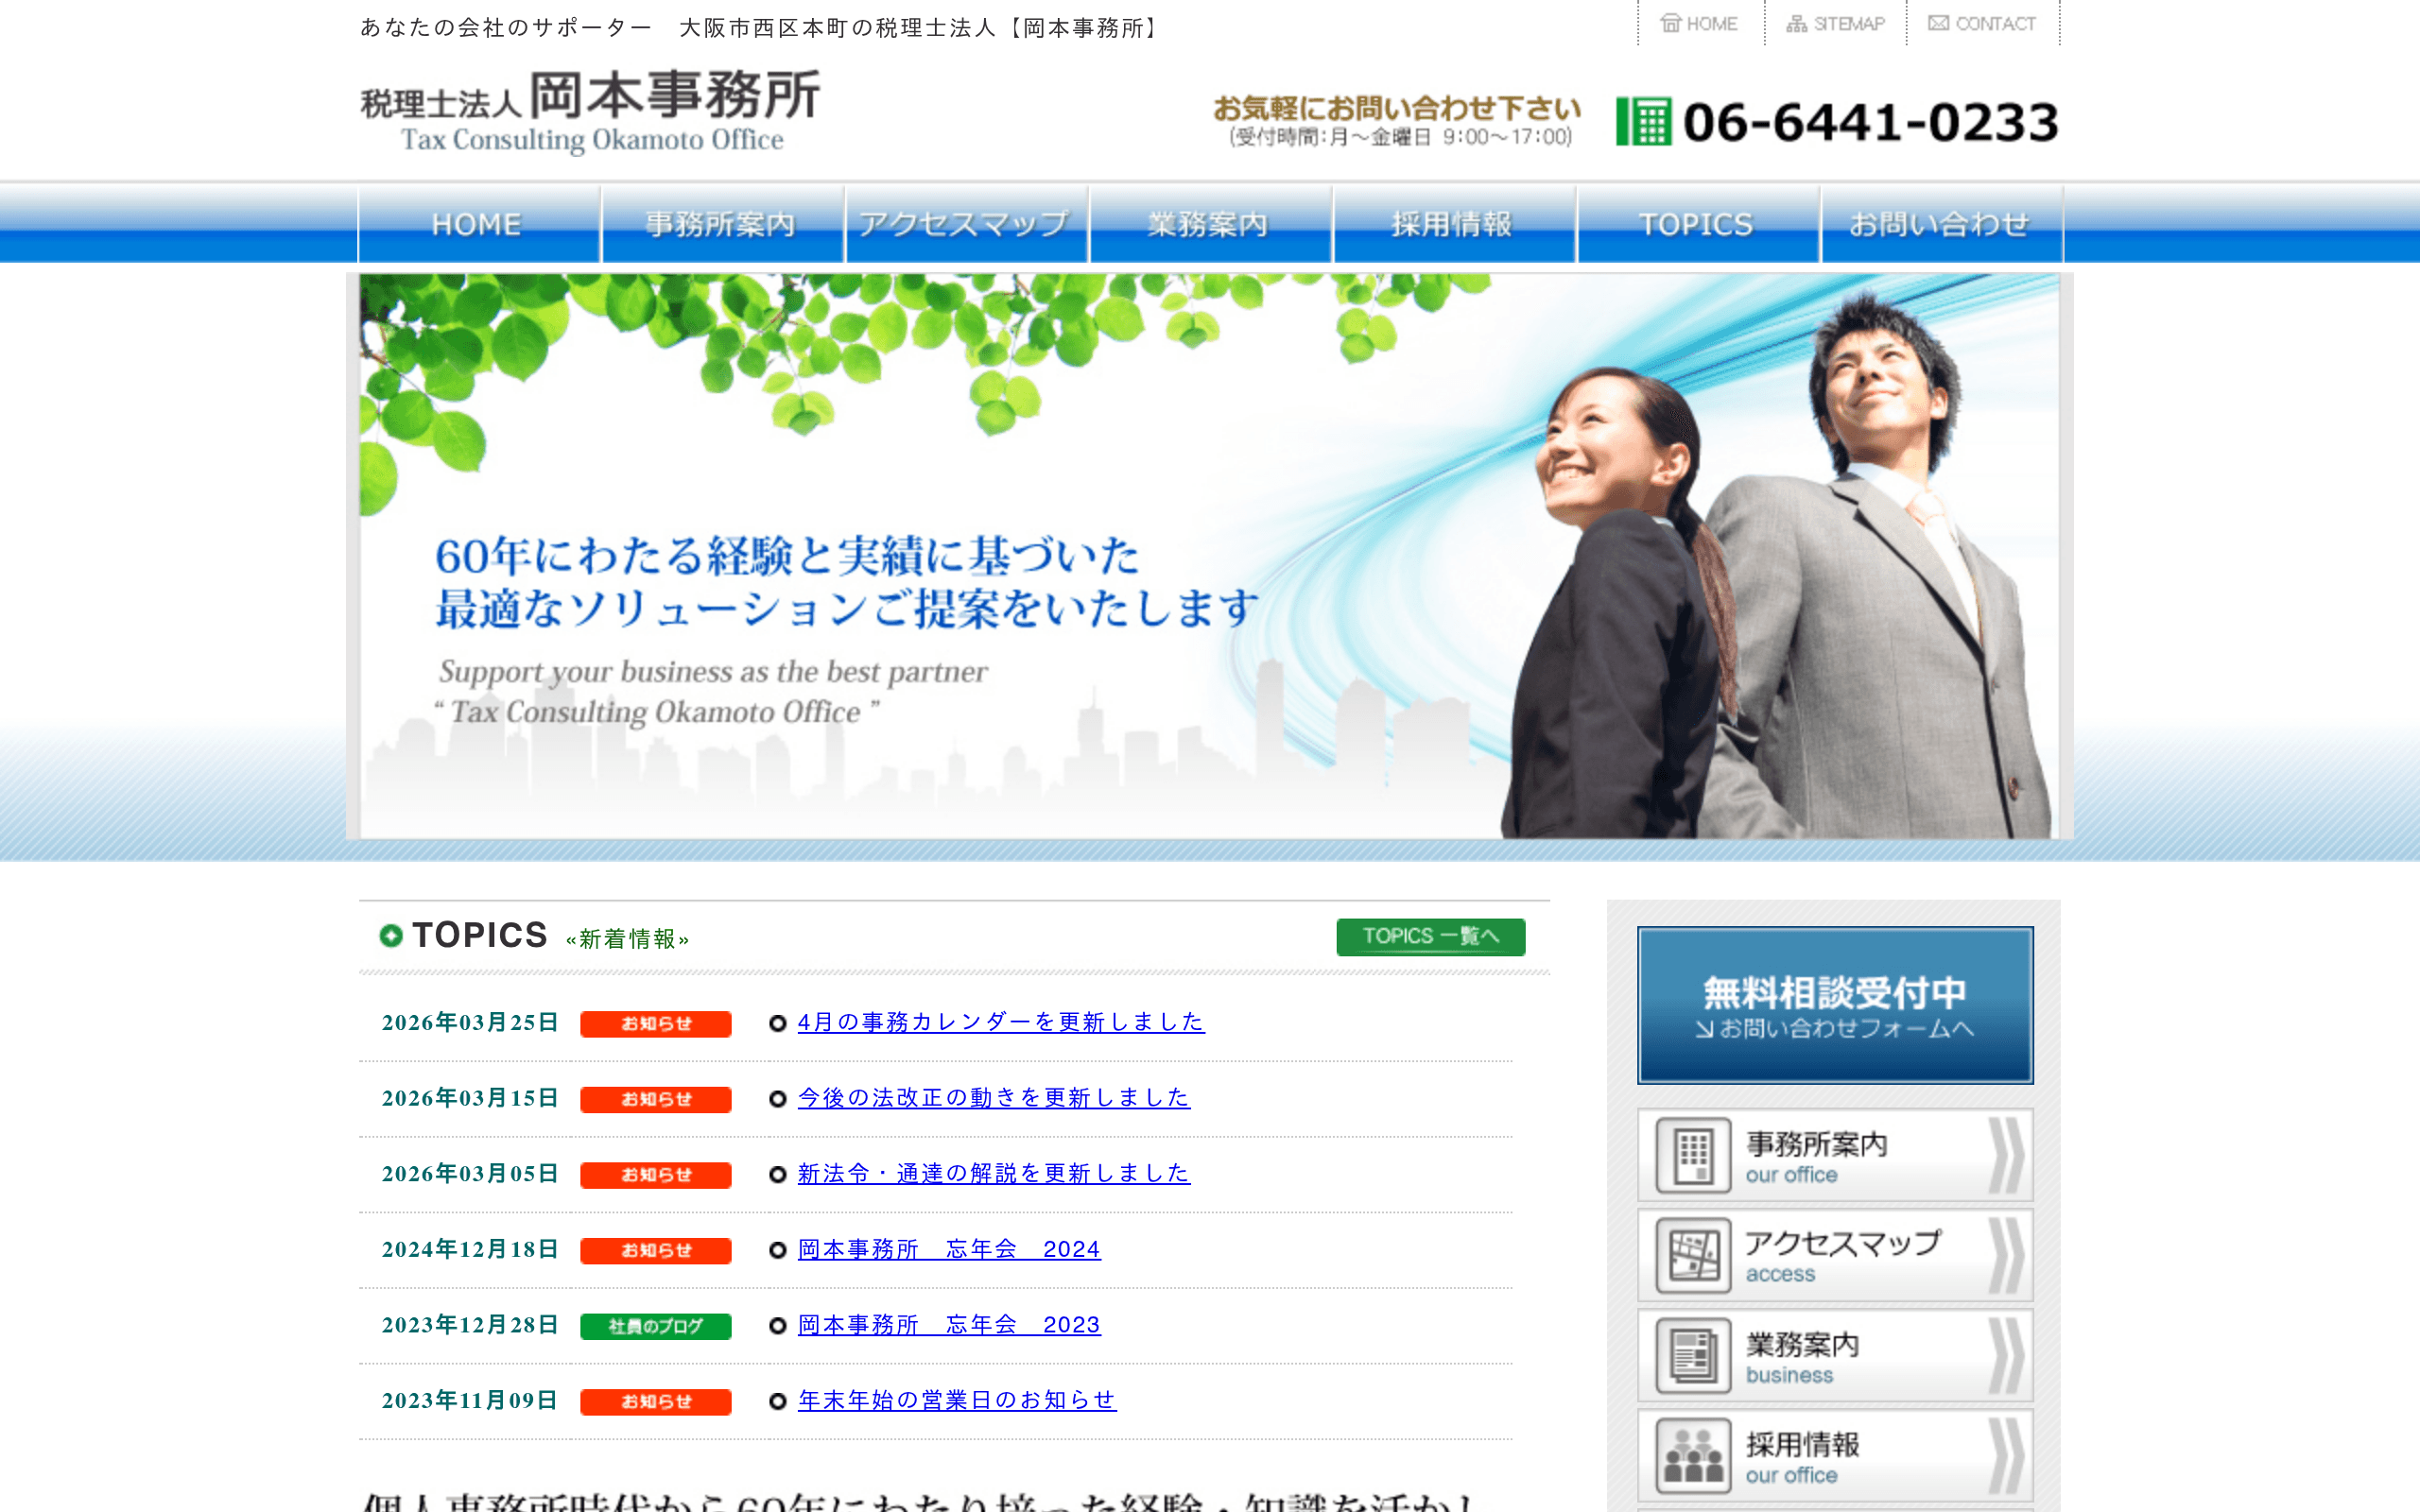The width and height of the screenshot is (2420, 1512).
Task: Switch to the TOPICS navigation tab
Action: point(1696,224)
